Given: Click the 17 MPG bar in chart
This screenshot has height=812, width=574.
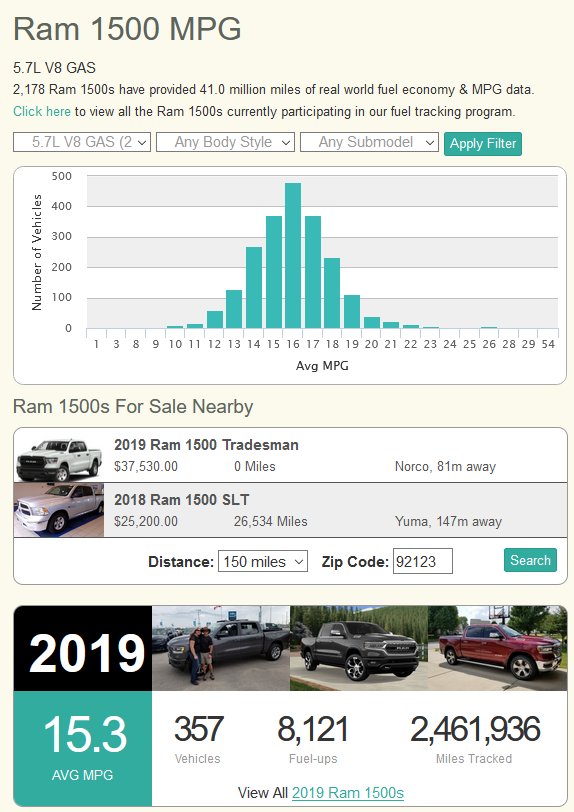Looking at the screenshot, I should click(312, 272).
